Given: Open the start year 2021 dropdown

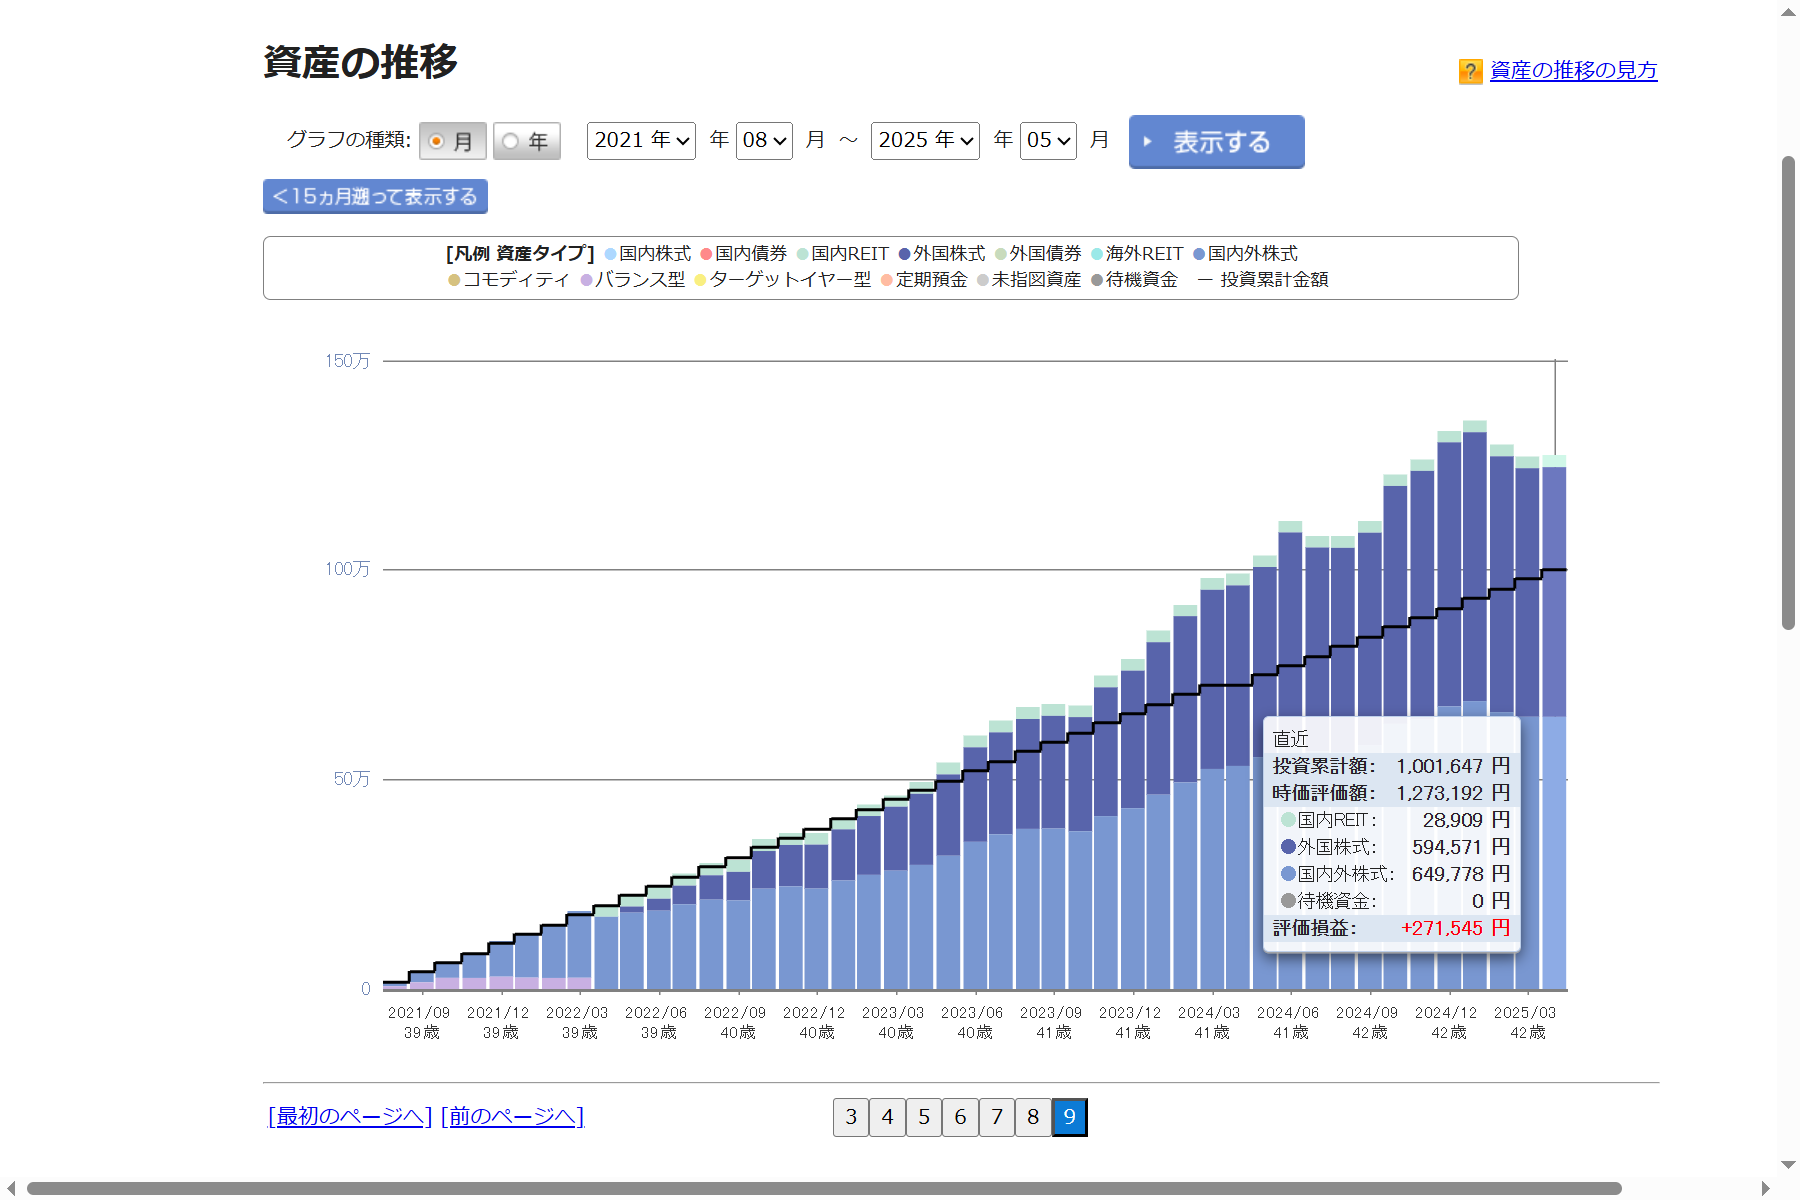Looking at the screenshot, I should (x=641, y=140).
